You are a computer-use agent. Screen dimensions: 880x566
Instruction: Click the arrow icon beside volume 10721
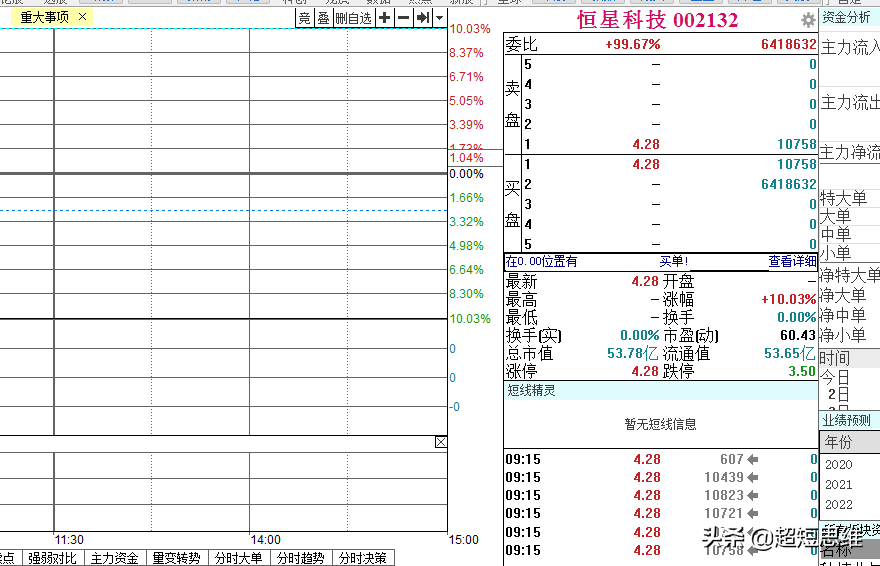click(753, 513)
